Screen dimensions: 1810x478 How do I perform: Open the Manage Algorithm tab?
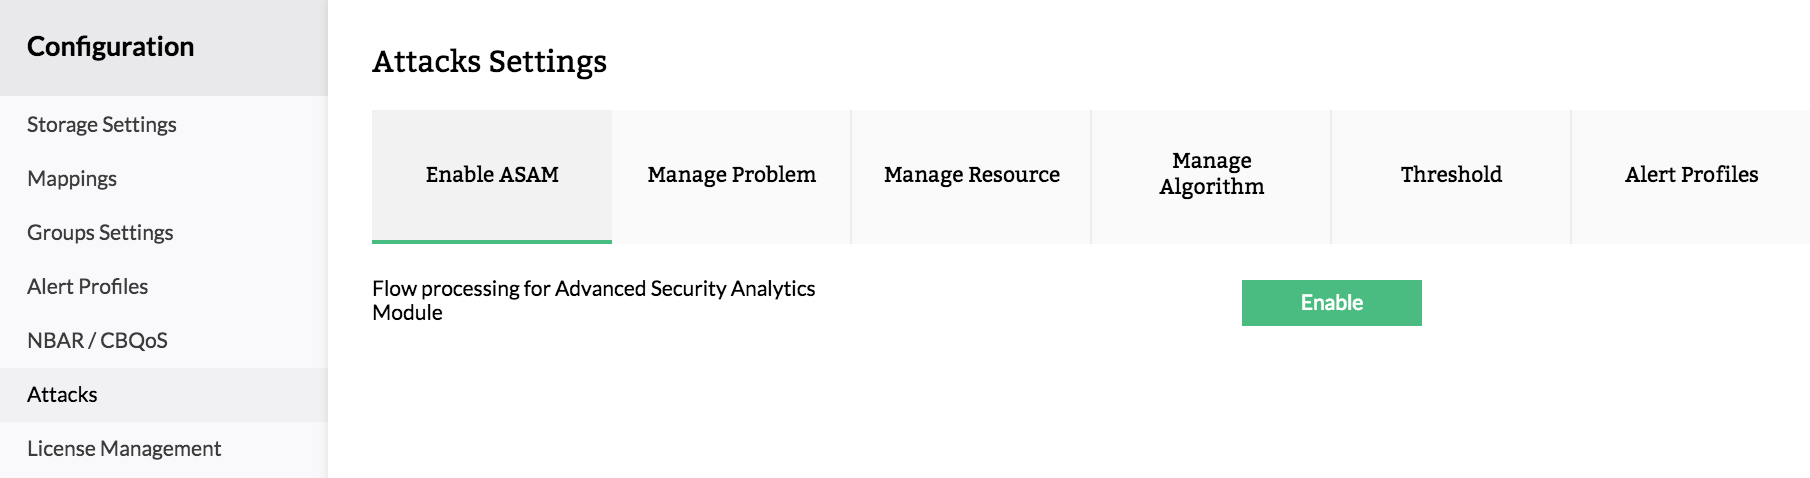pos(1212,174)
